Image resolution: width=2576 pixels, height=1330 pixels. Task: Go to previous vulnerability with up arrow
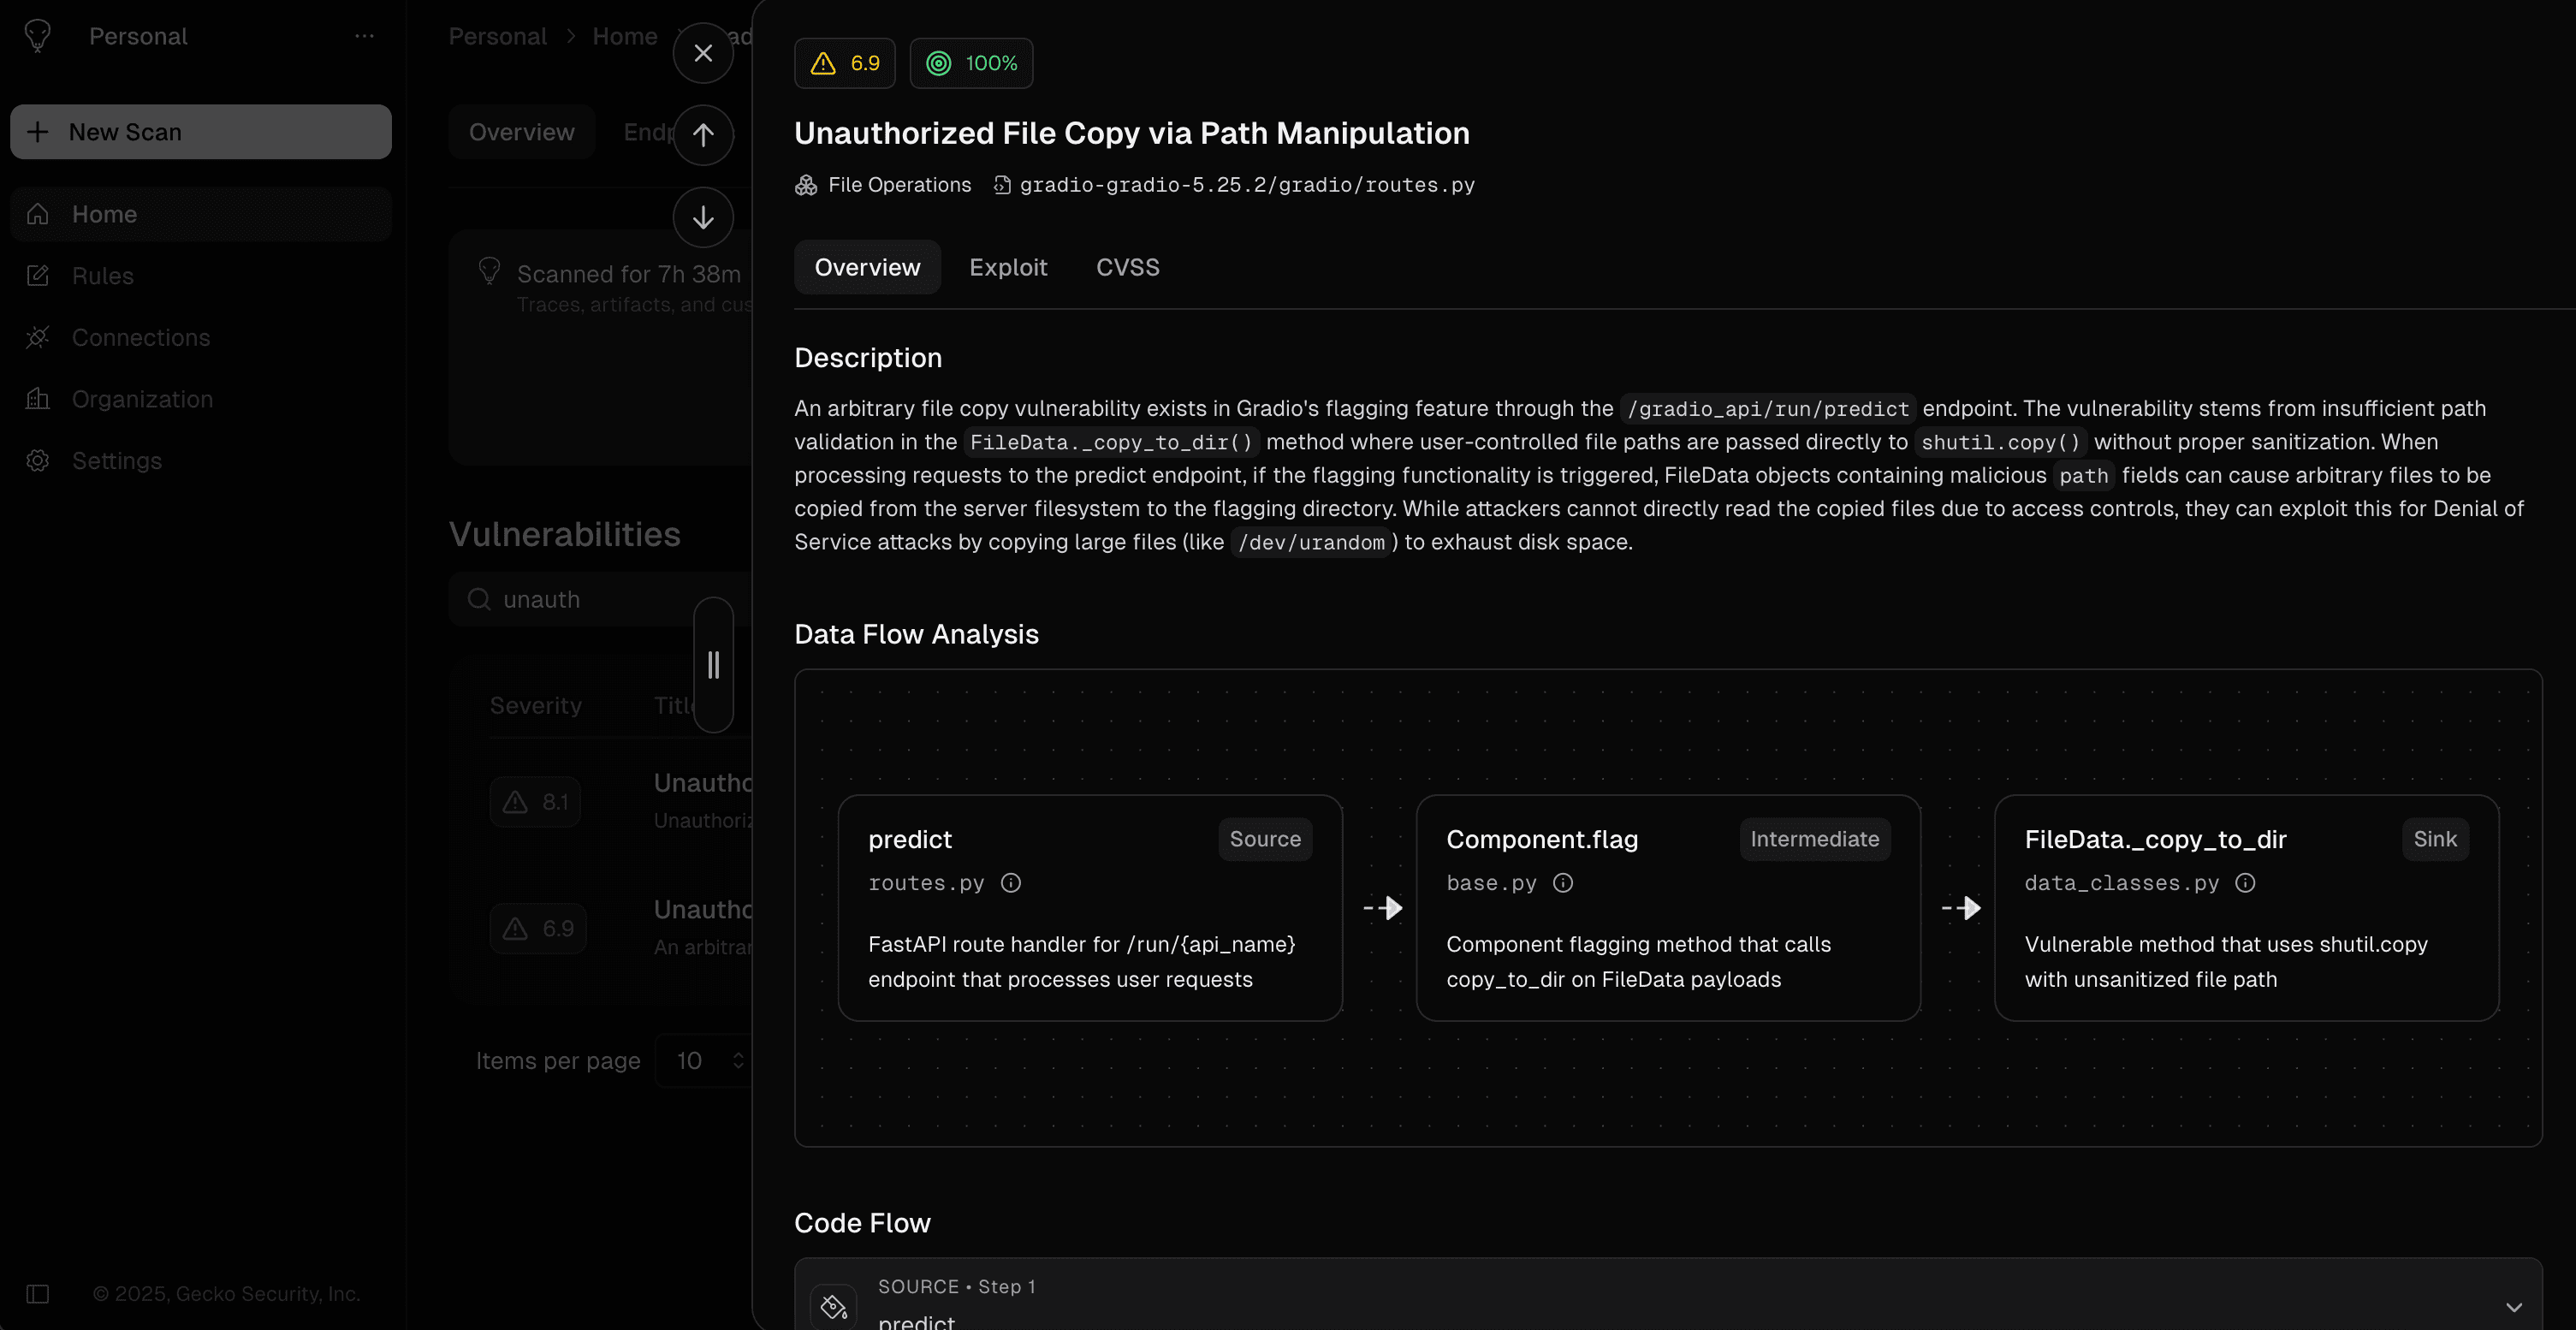pyautogui.click(x=703, y=135)
